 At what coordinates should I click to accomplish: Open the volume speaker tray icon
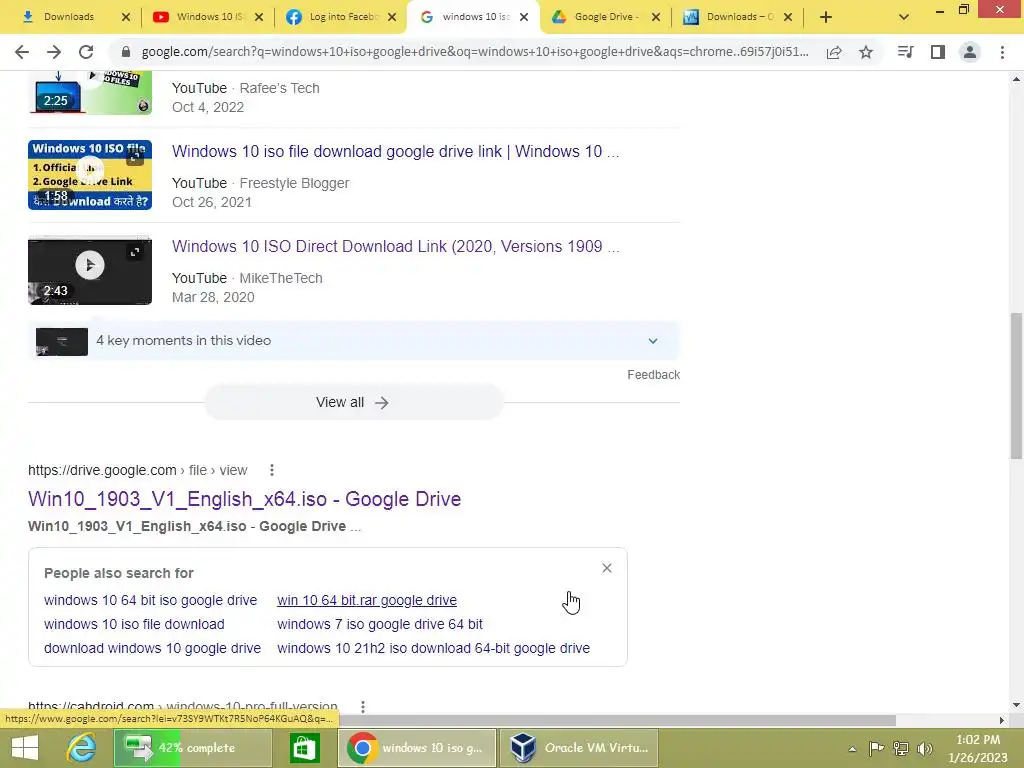tap(925, 748)
